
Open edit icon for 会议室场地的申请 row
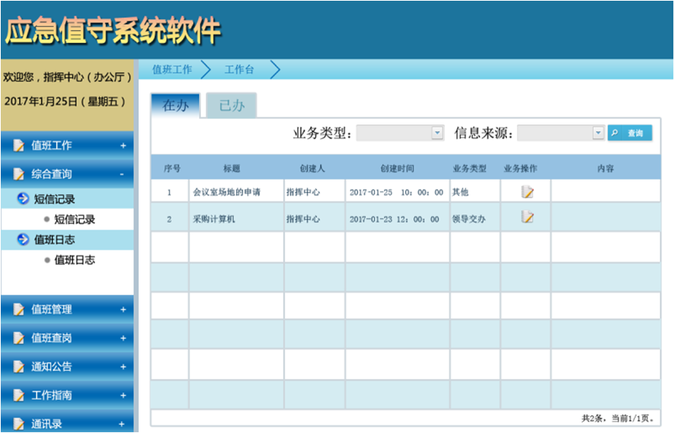[x=527, y=192]
